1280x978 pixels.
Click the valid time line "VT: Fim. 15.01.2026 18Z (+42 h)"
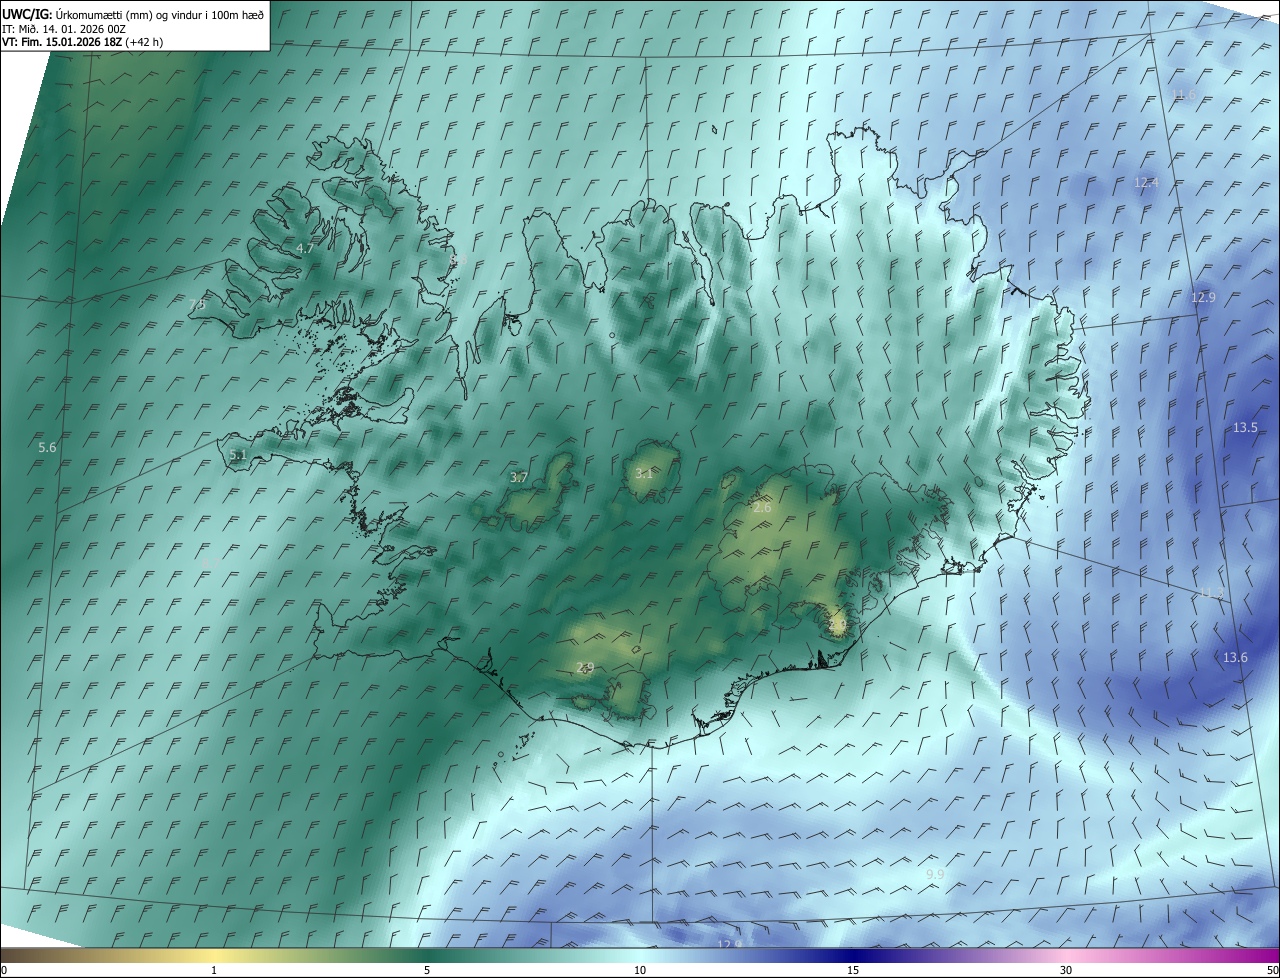pyautogui.click(x=82, y=42)
